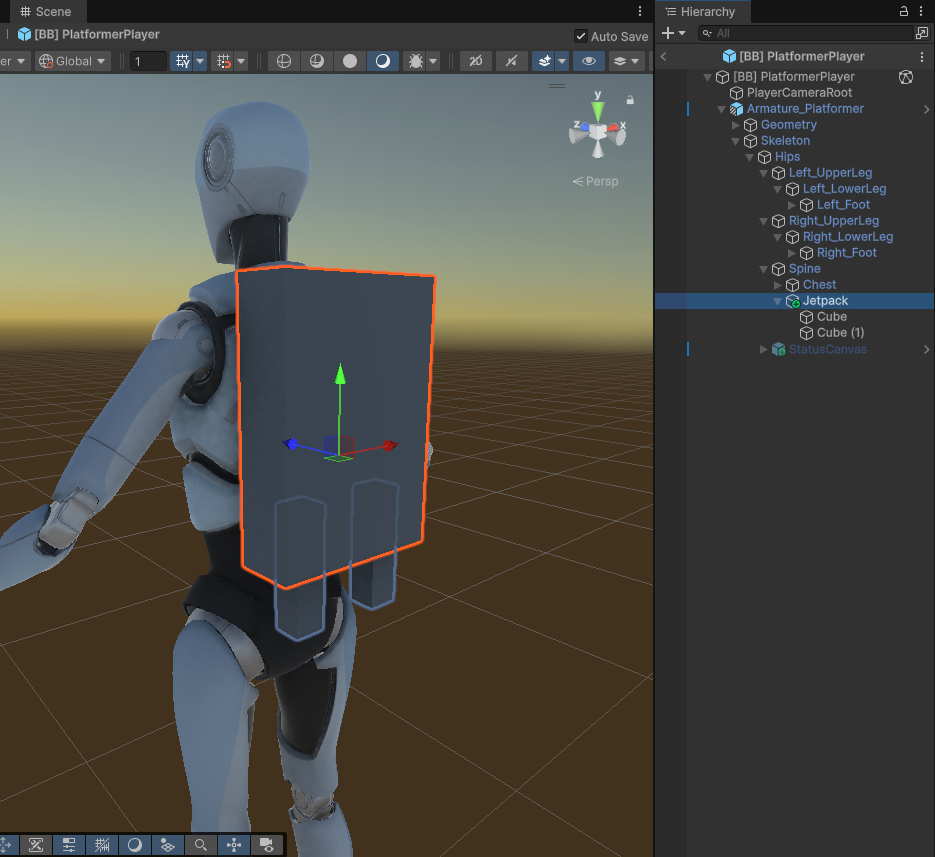The image size is (935, 857).
Task: Expand the StatusCanvas object
Action: point(764,350)
